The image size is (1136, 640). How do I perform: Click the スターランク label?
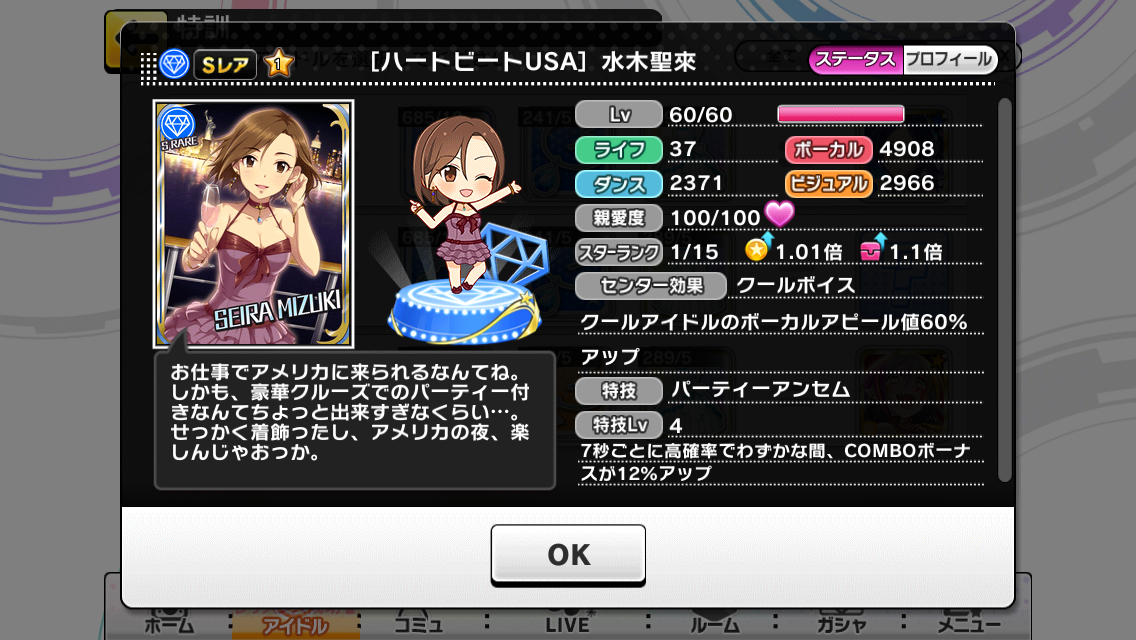pyautogui.click(x=619, y=252)
